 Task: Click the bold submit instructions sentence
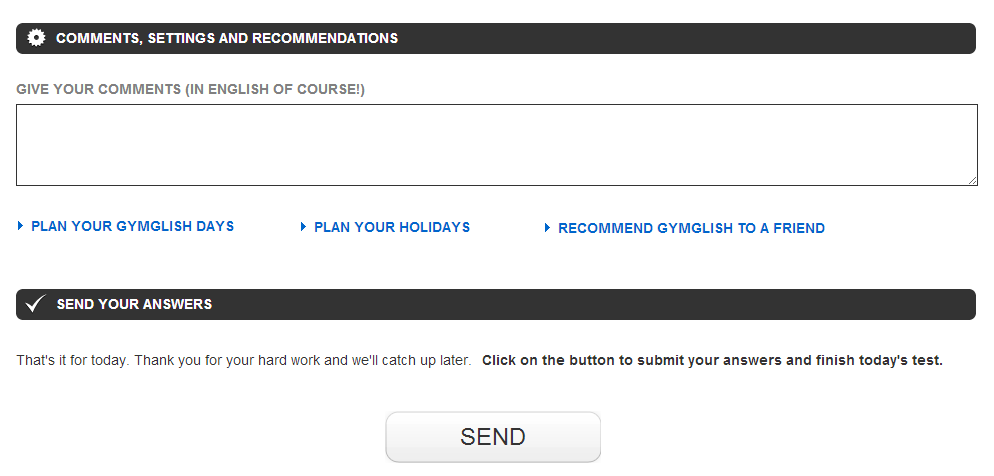pos(713,361)
